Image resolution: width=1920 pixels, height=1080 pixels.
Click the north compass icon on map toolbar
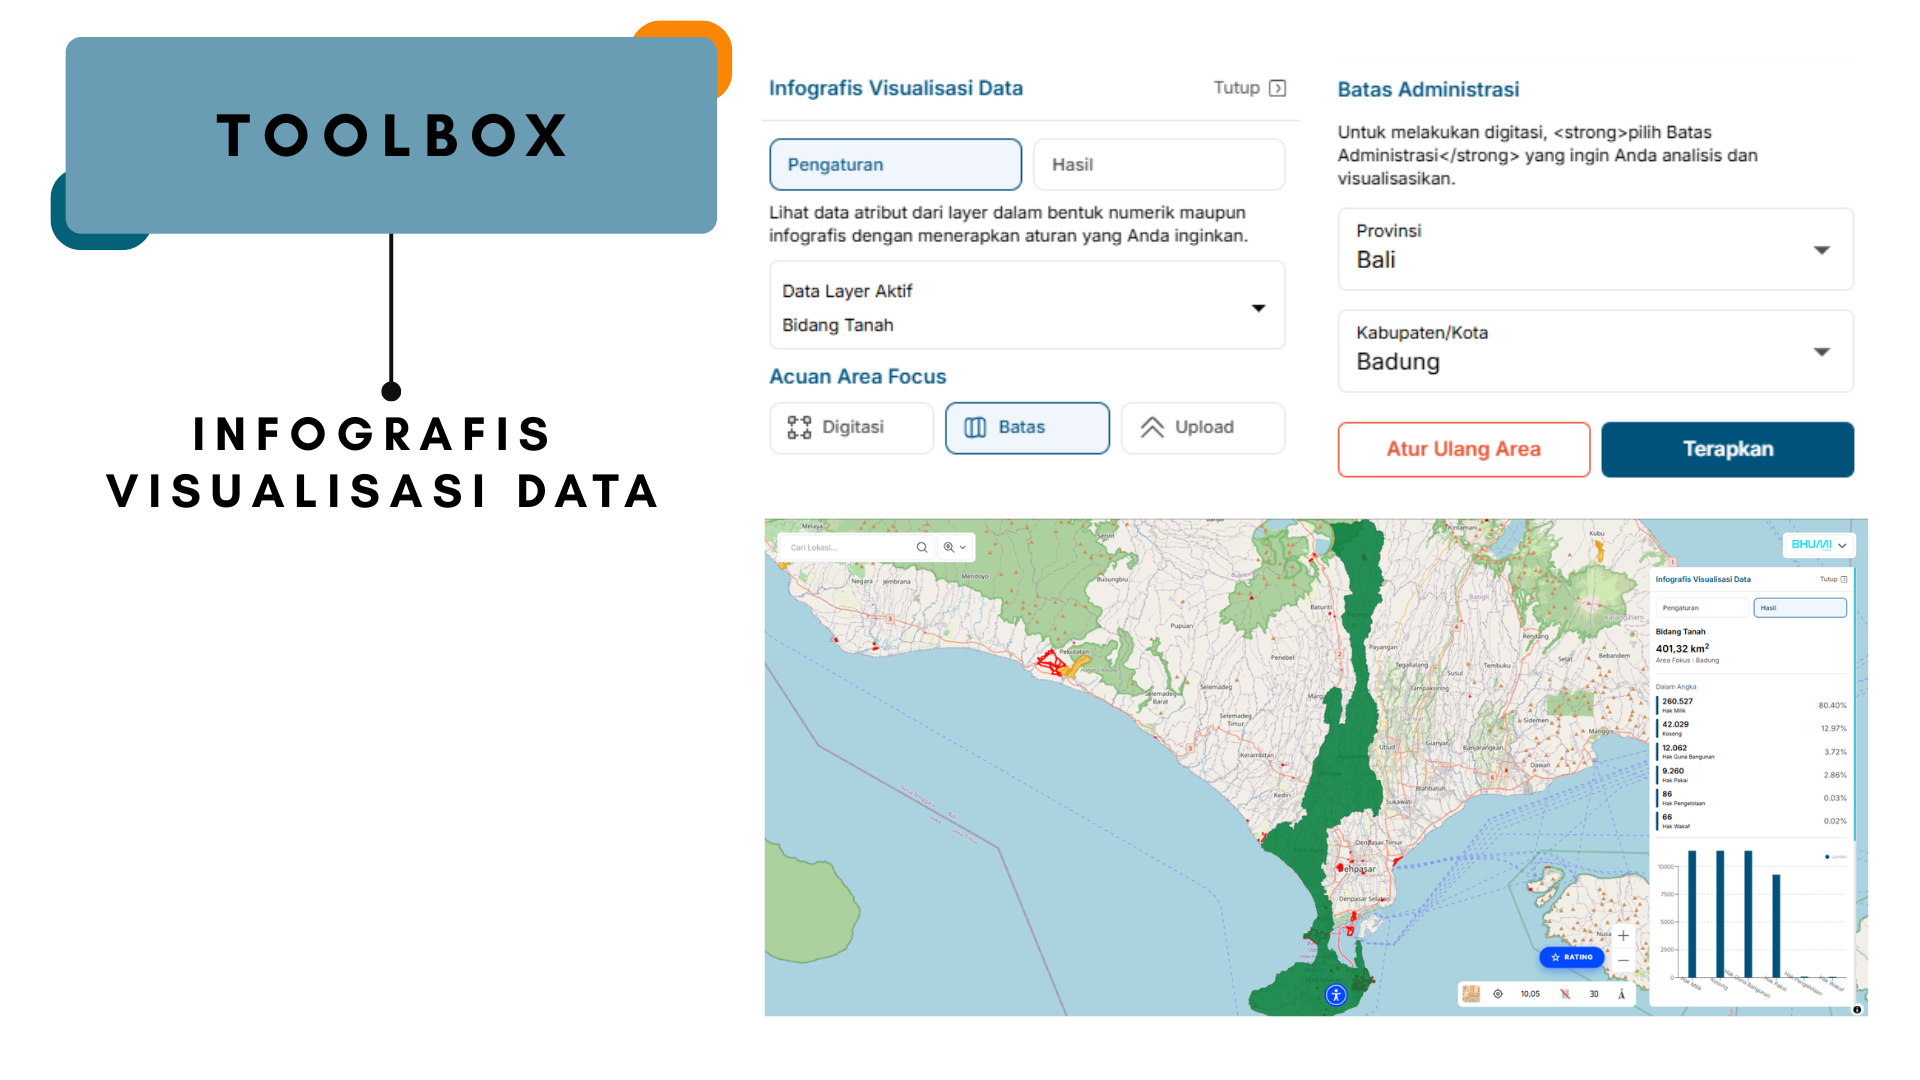point(1621,994)
